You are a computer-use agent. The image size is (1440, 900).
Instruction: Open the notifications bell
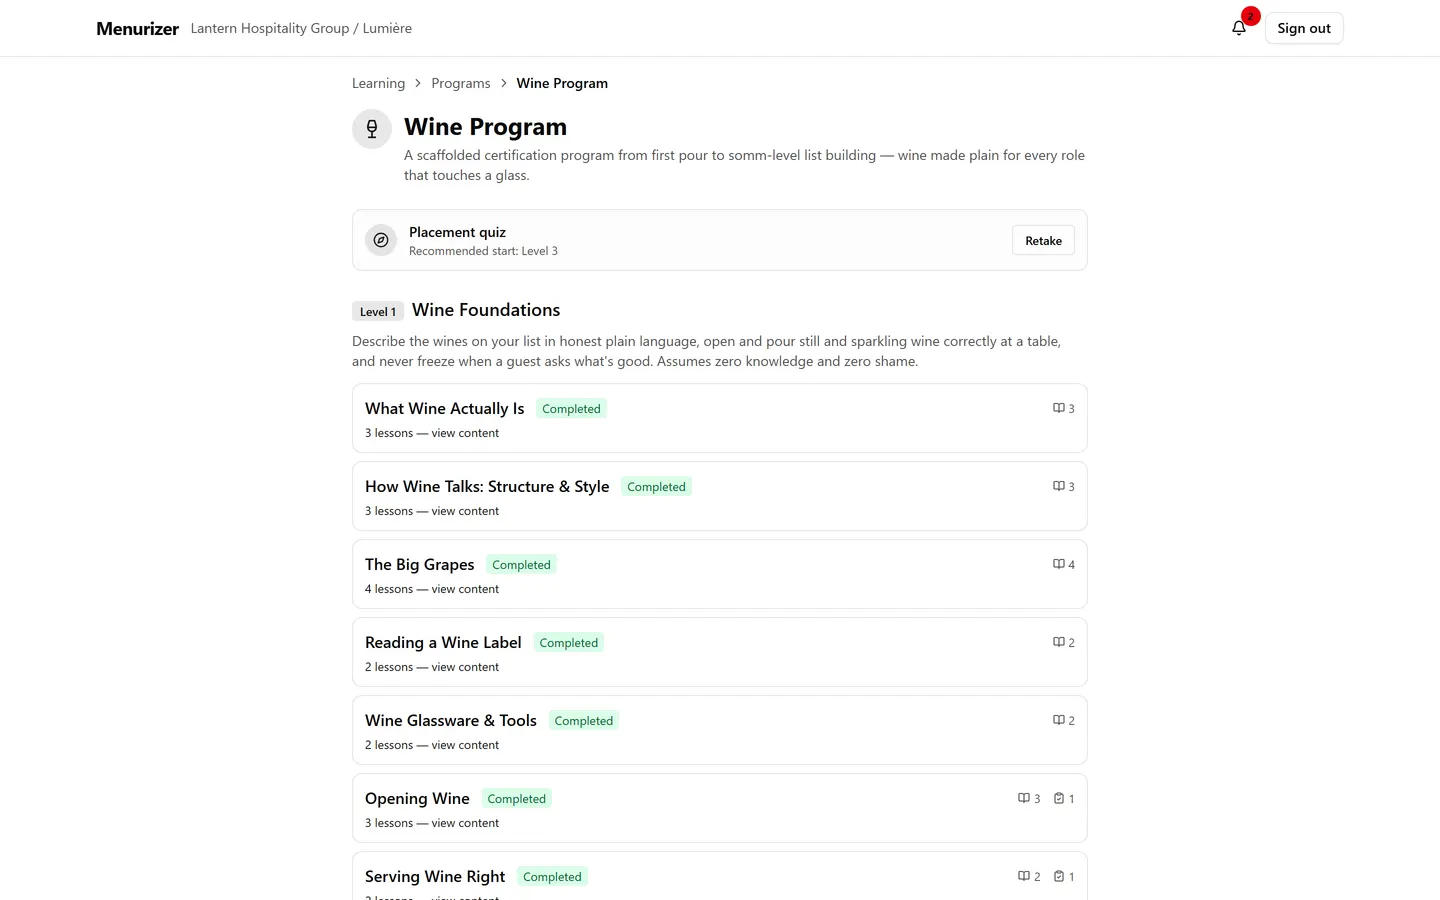(x=1239, y=28)
